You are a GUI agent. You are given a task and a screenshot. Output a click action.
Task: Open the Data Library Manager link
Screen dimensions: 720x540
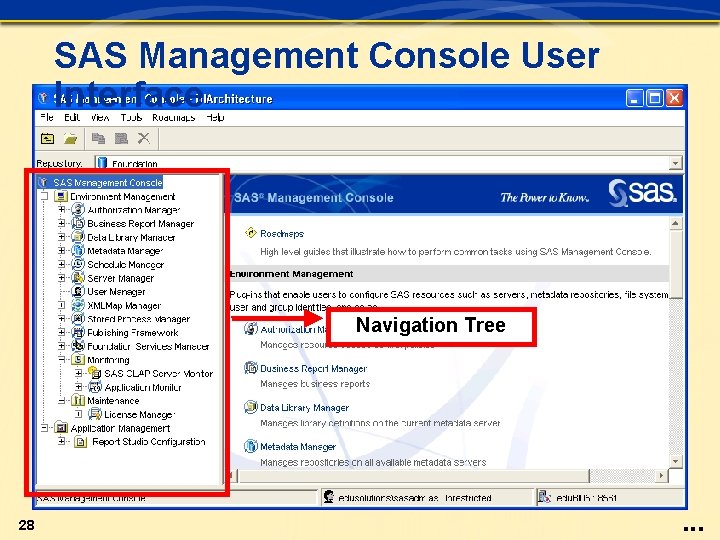(x=304, y=408)
